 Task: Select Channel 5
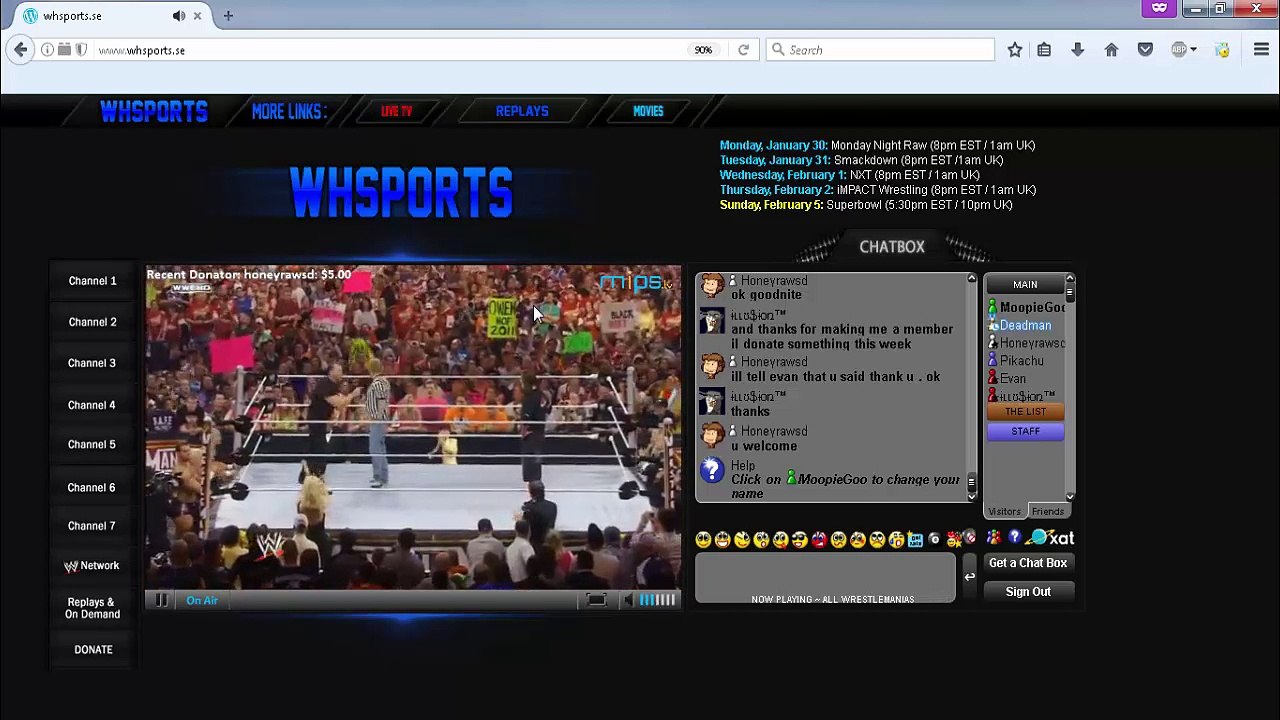click(x=92, y=444)
